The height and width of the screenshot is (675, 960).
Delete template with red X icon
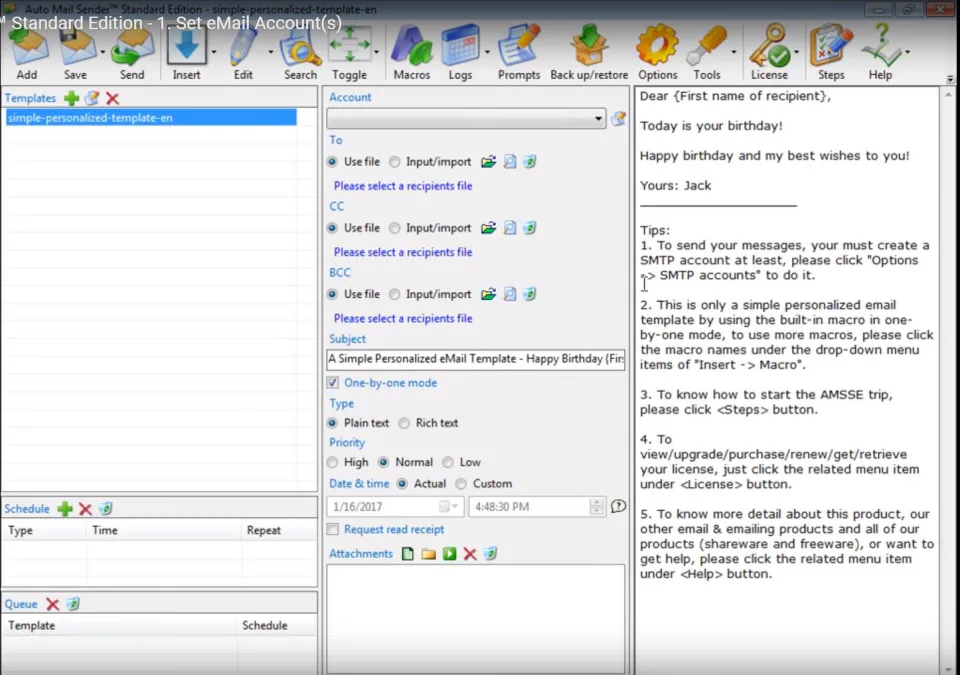coord(112,98)
